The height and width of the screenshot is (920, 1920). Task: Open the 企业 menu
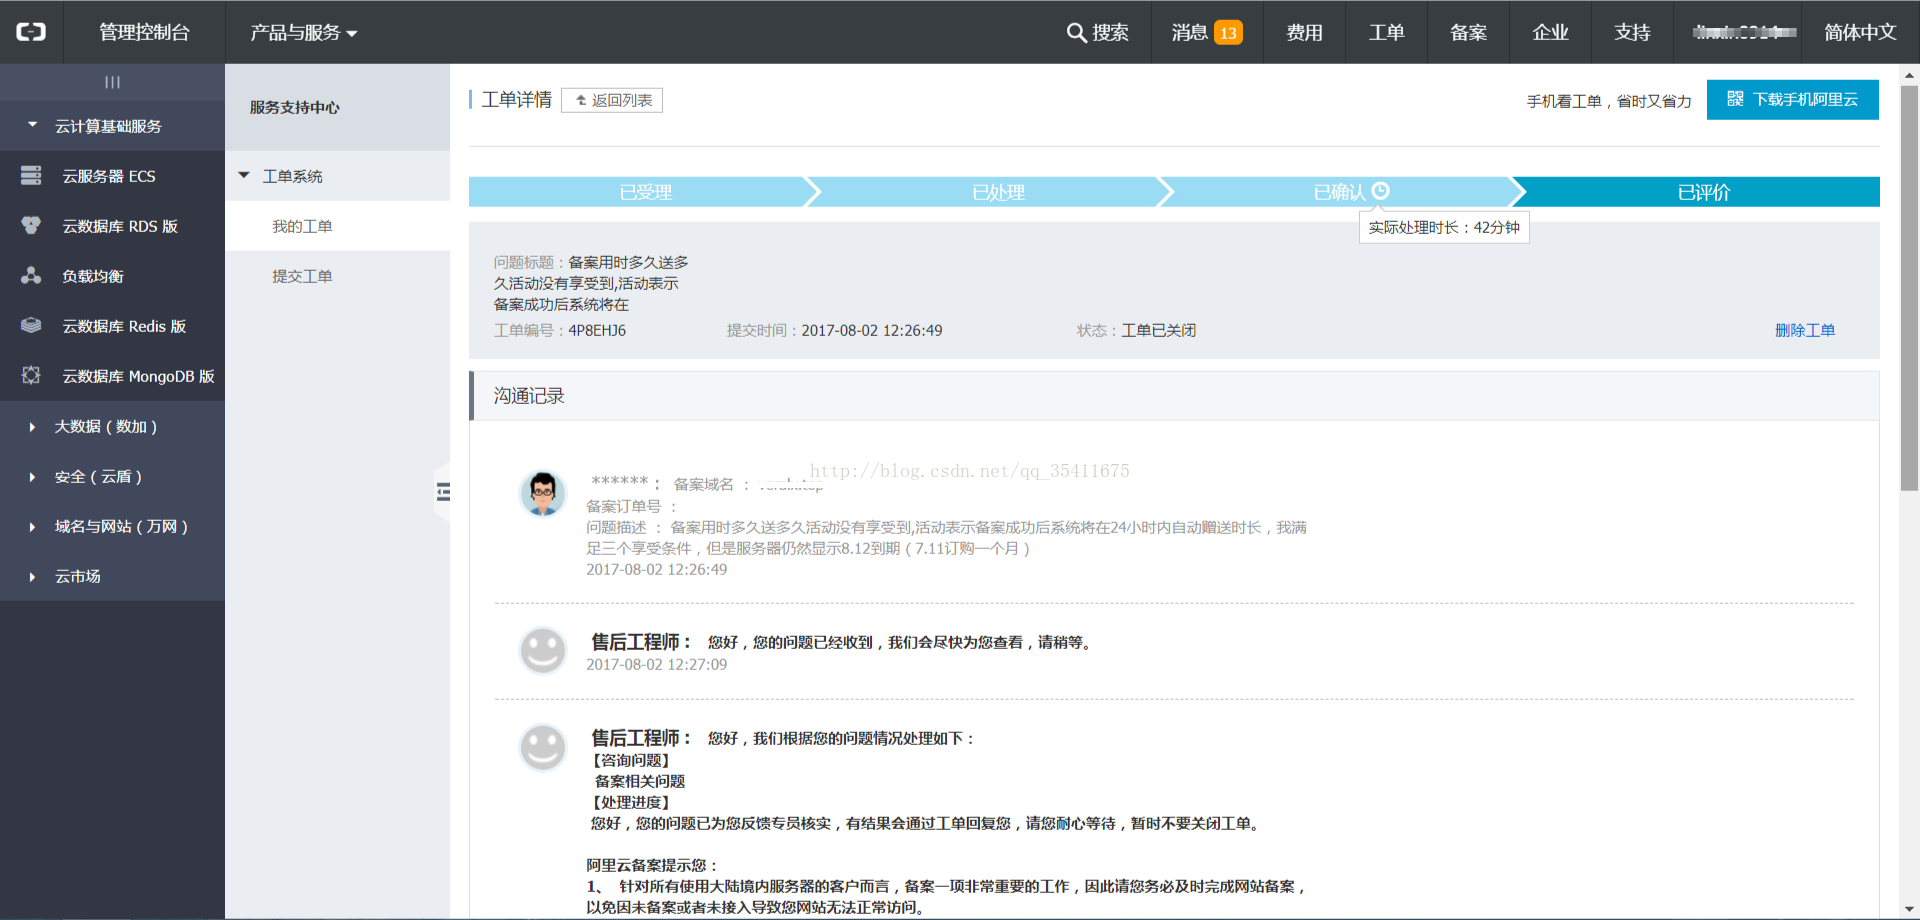(x=1551, y=33)
